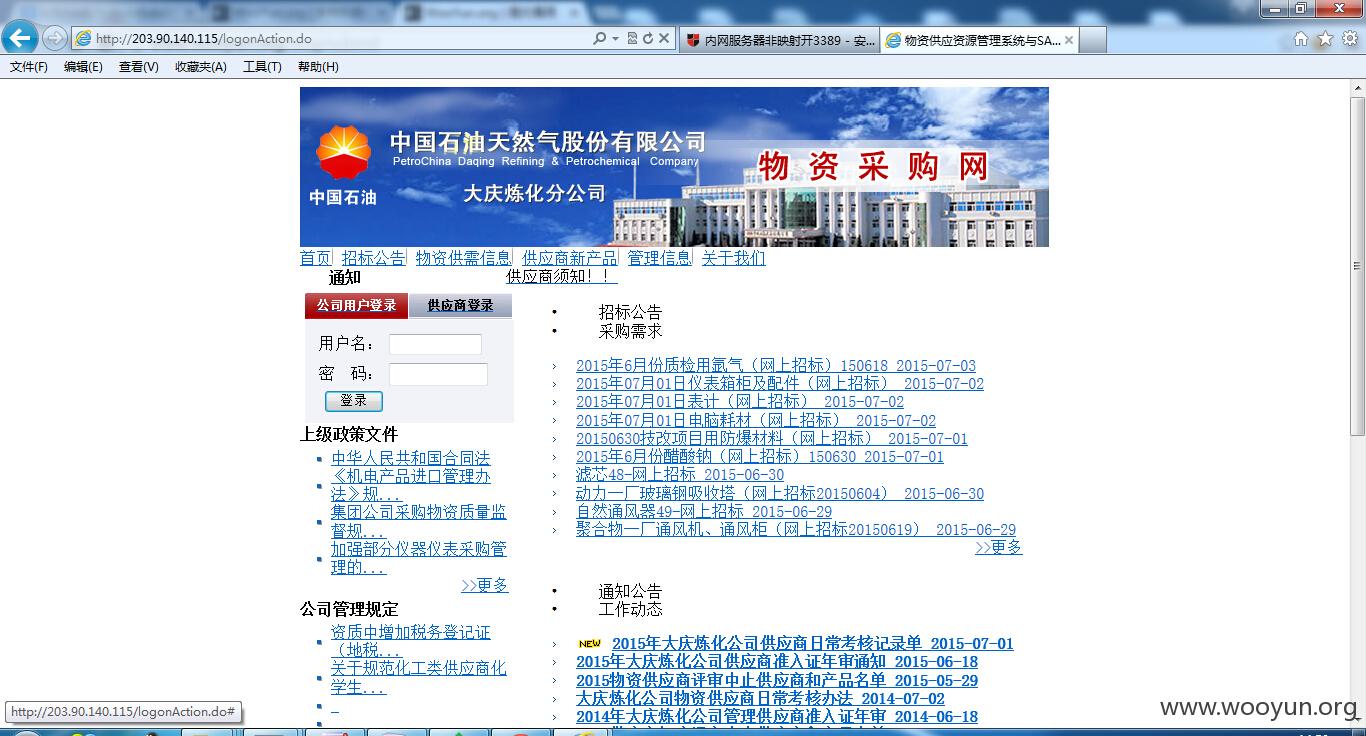Screen dimensions: 1366x736
Task: Open 供应商新产品 navigation link
Action: coord(569,258)
